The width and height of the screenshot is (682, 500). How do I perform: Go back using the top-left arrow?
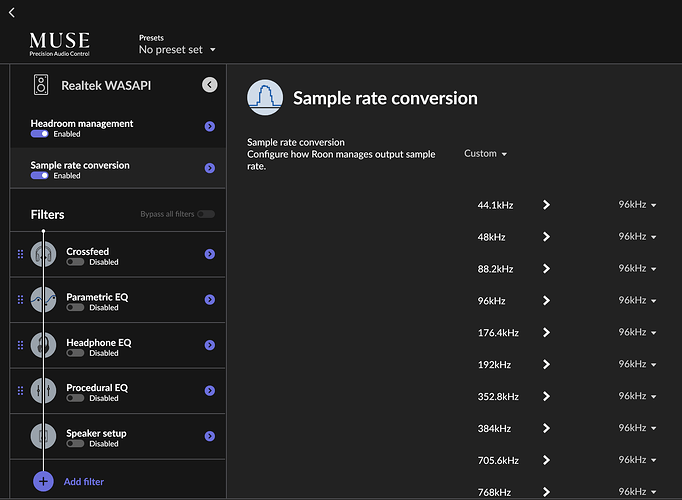click(12, 13)
